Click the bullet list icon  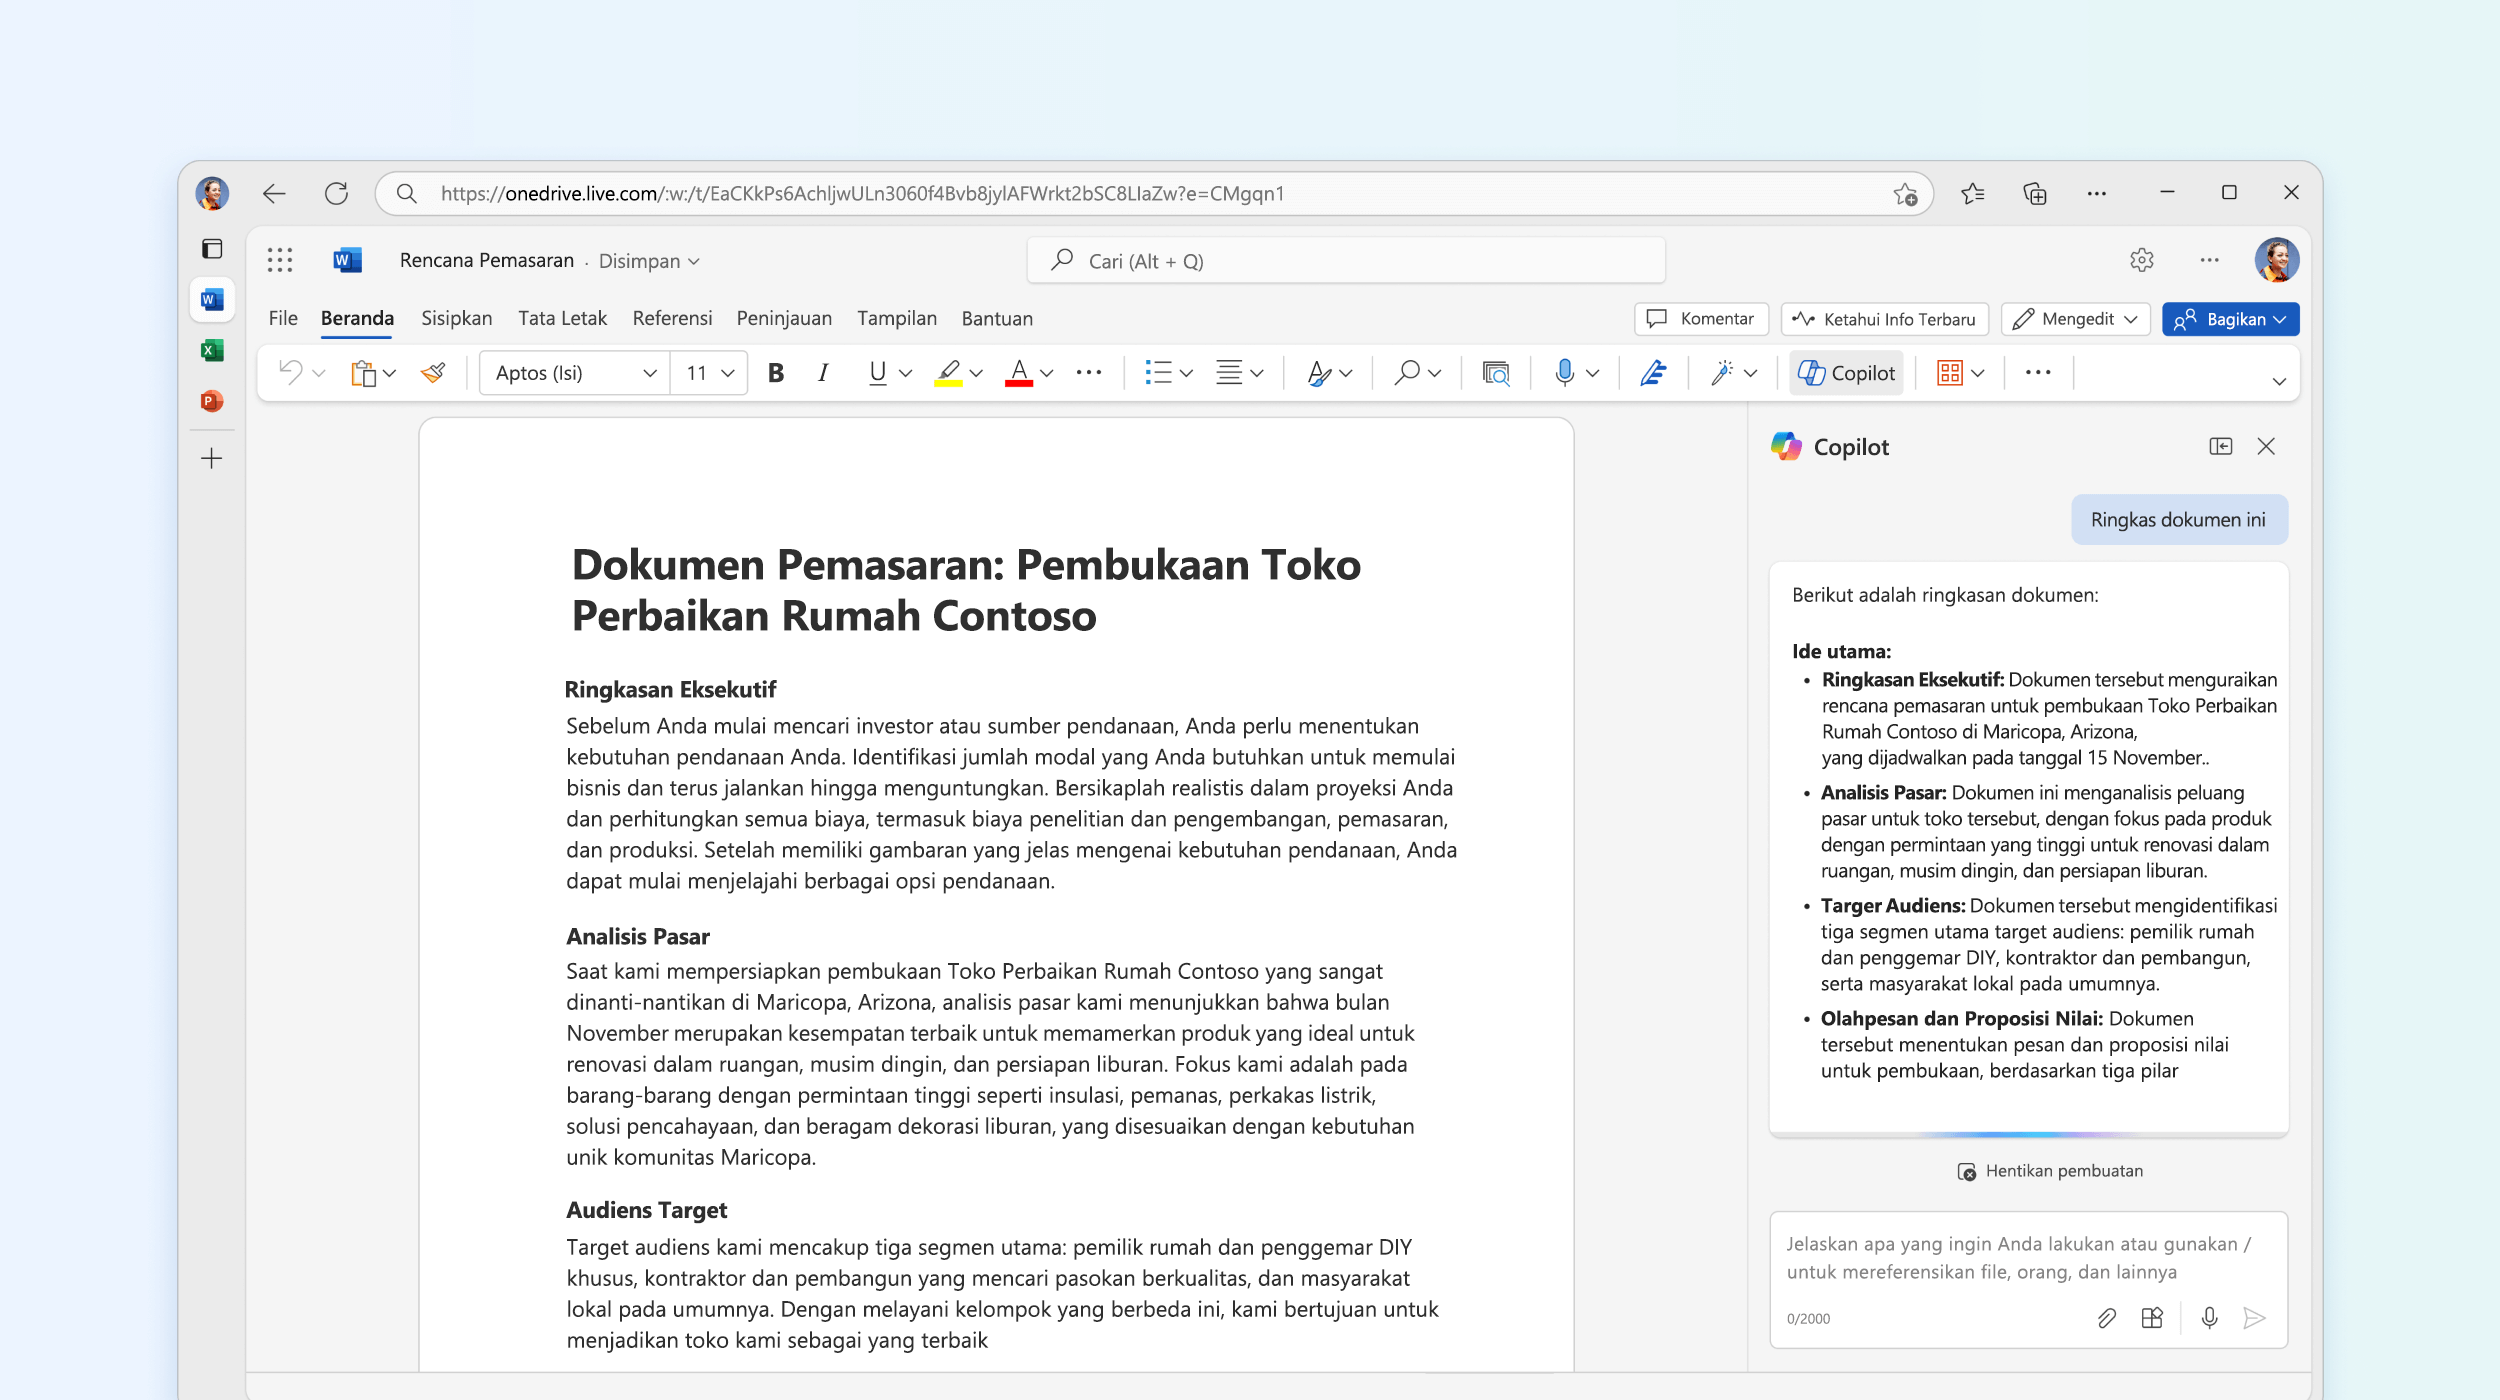click(1158, 373)
